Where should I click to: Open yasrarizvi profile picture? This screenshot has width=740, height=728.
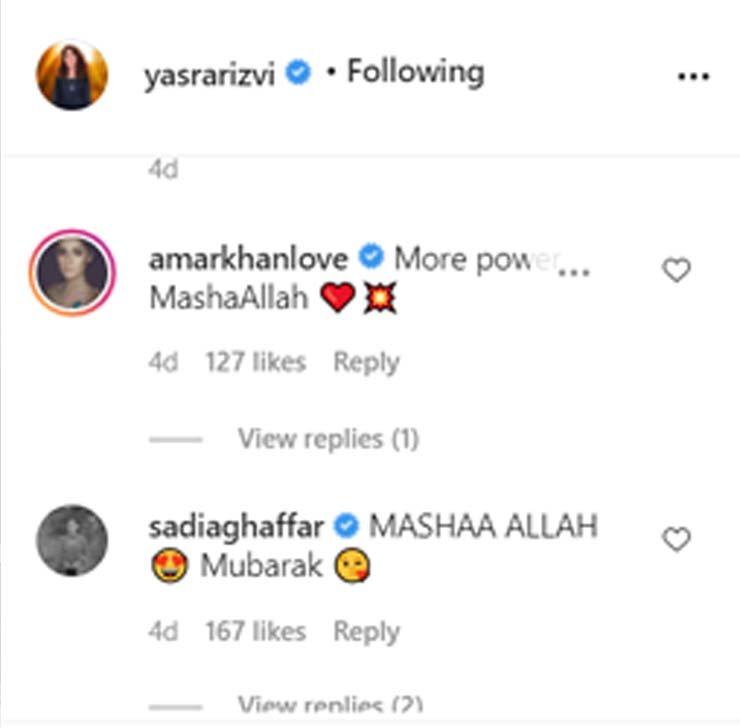click(72, 75)
